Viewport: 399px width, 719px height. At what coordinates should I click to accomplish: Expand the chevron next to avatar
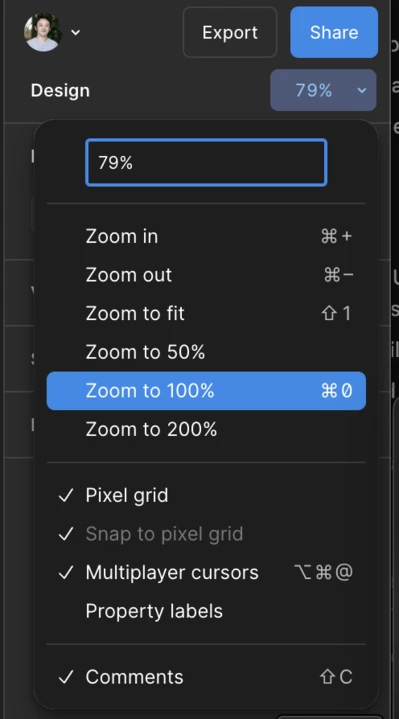coord(76,32)
